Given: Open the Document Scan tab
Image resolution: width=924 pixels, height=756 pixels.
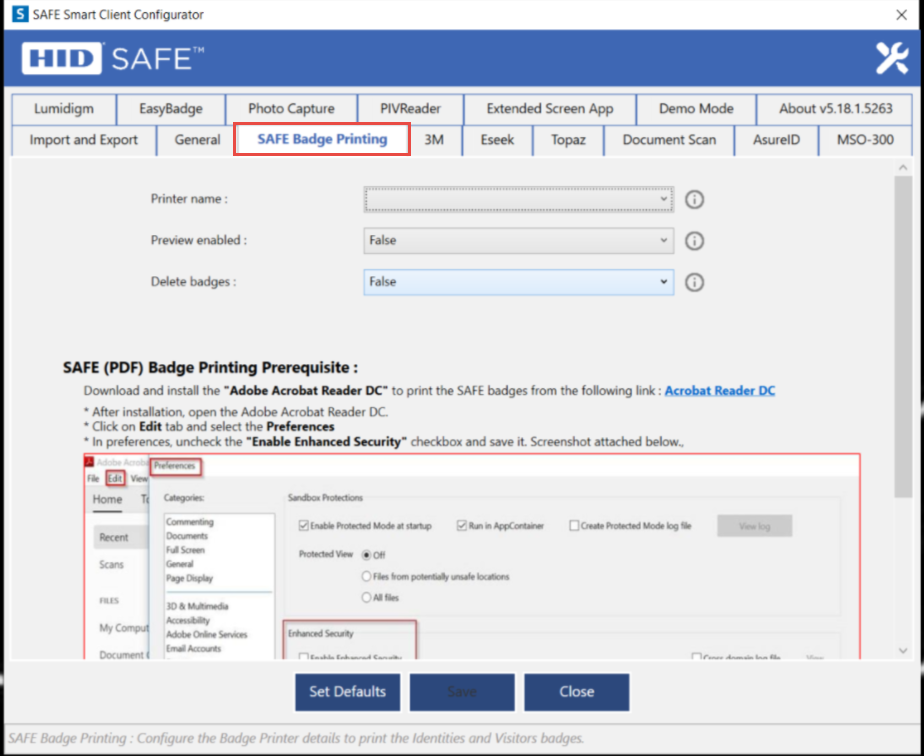Looking at the screenshot, I should click(x=669, y=140).
